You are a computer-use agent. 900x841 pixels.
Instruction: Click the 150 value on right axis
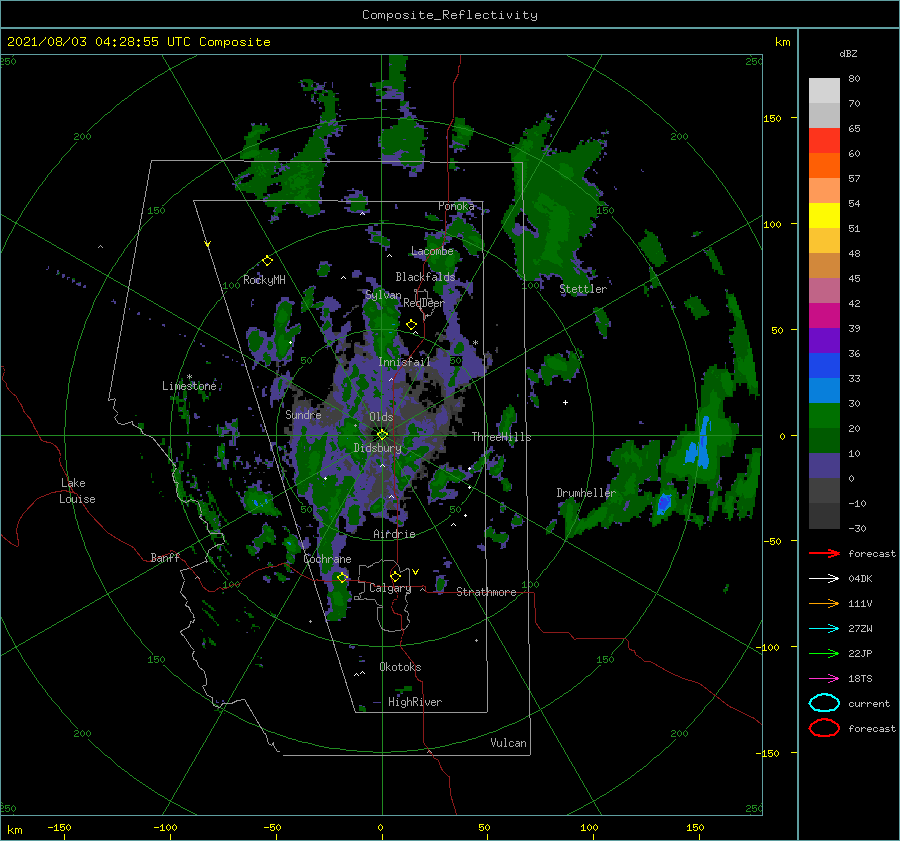click(772, 118)
